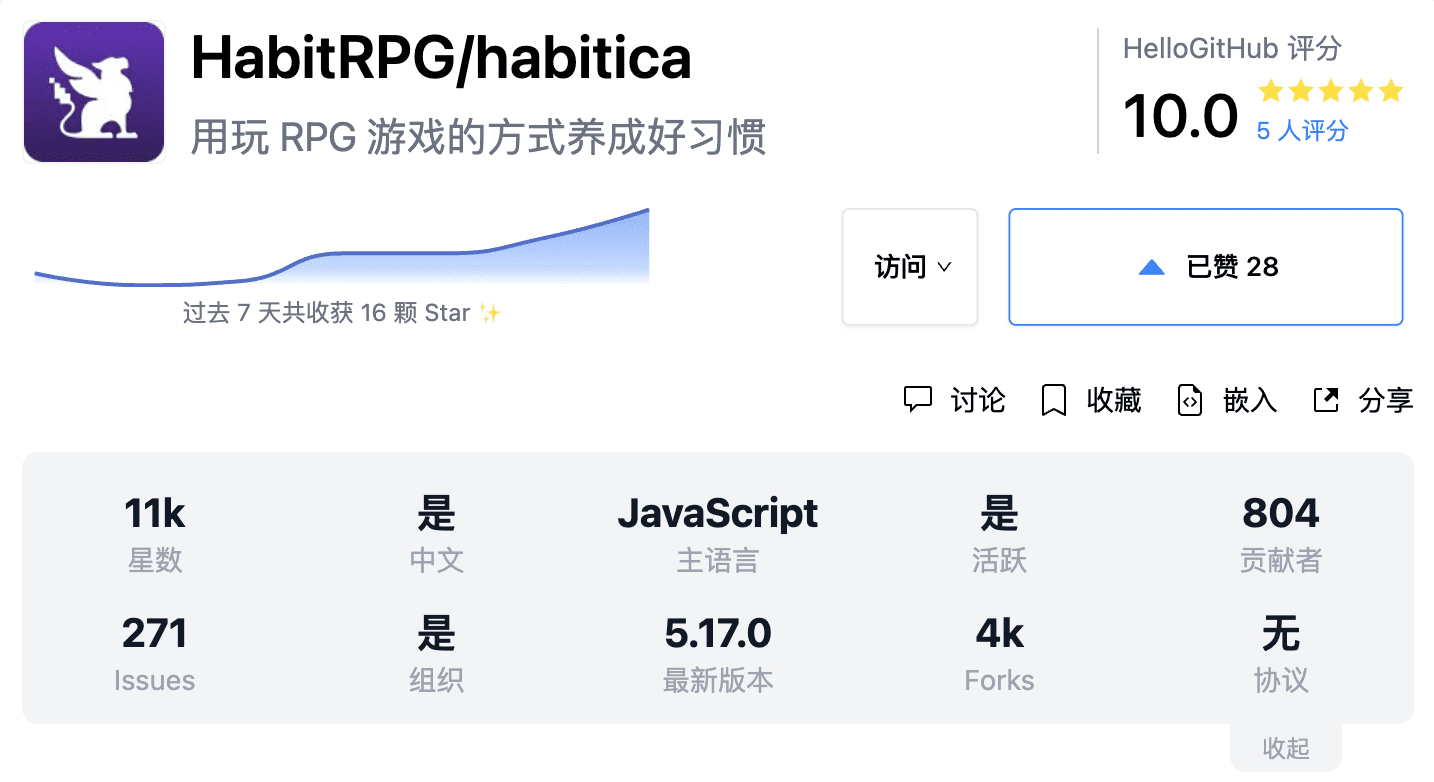Toggle the 已赞 28 upvote state
The width and height of the screenshot is (1434, 782).
[x=1205, y=266]
